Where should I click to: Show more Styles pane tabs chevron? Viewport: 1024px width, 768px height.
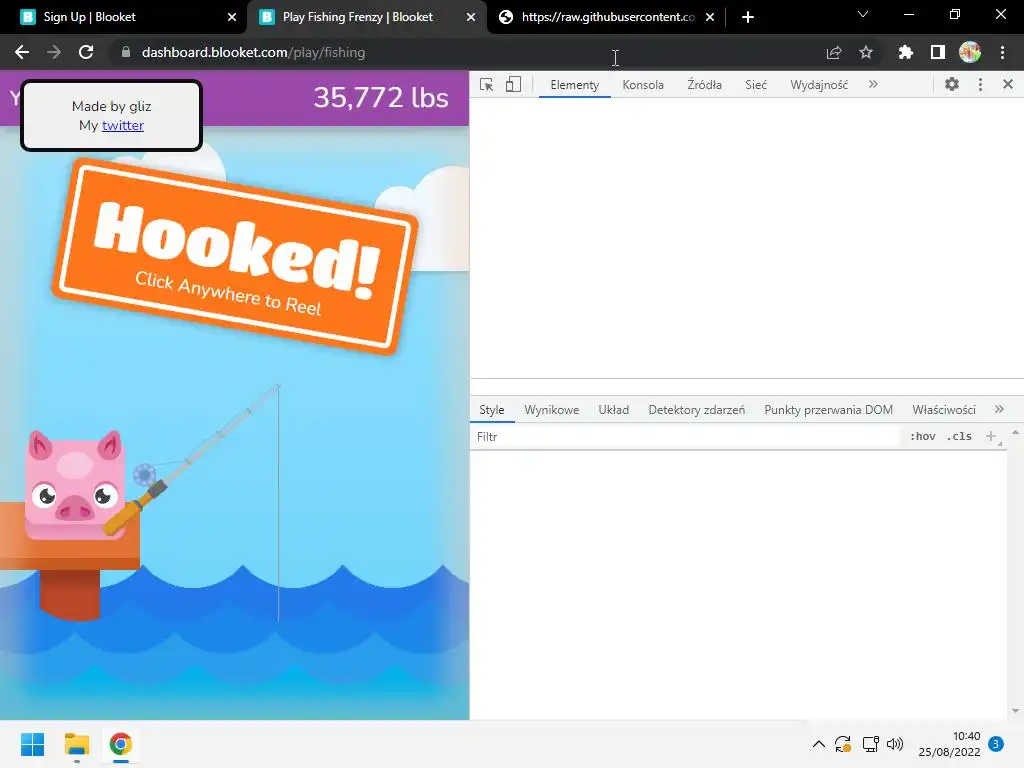[x=999, y=409]
